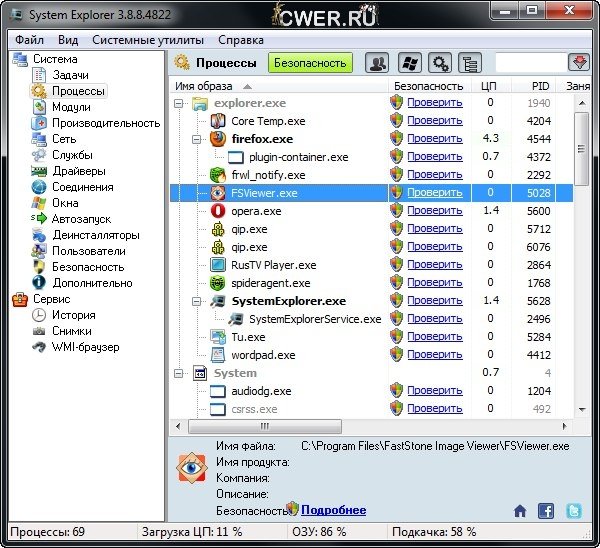This screenshot has width=600, height=548.
Task: Sort by ЦП column header
Action: pos(489,86)
